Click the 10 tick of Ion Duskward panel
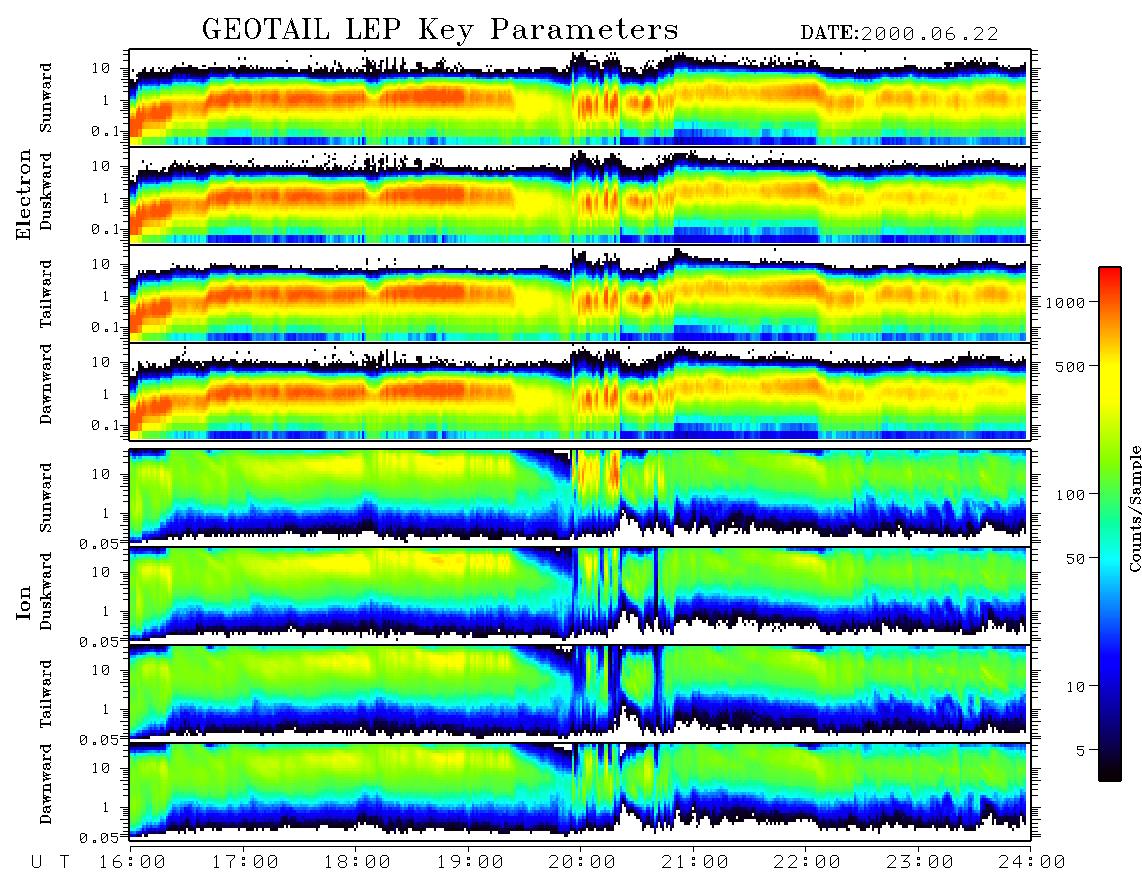 click(101, 572)
